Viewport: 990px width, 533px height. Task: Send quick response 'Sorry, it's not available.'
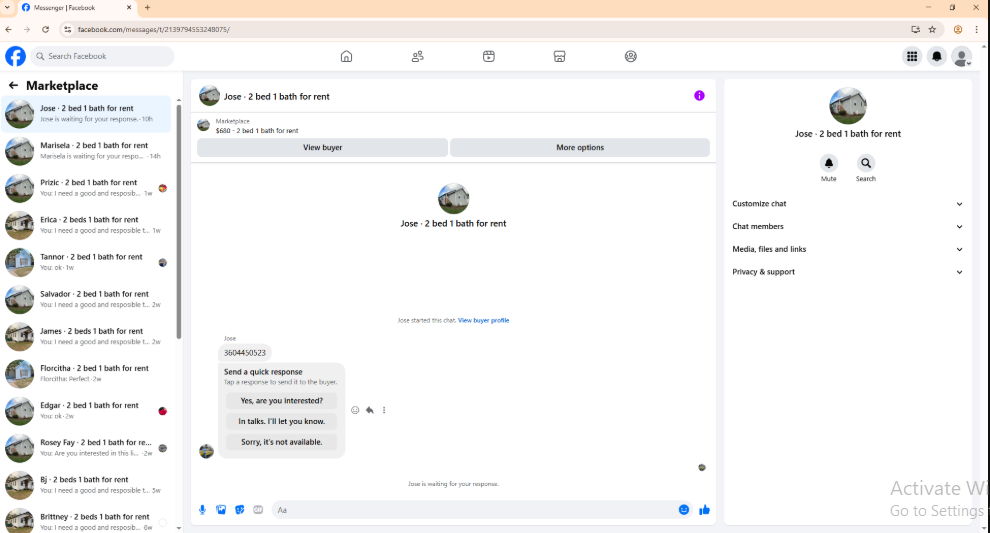coord(282,442)
